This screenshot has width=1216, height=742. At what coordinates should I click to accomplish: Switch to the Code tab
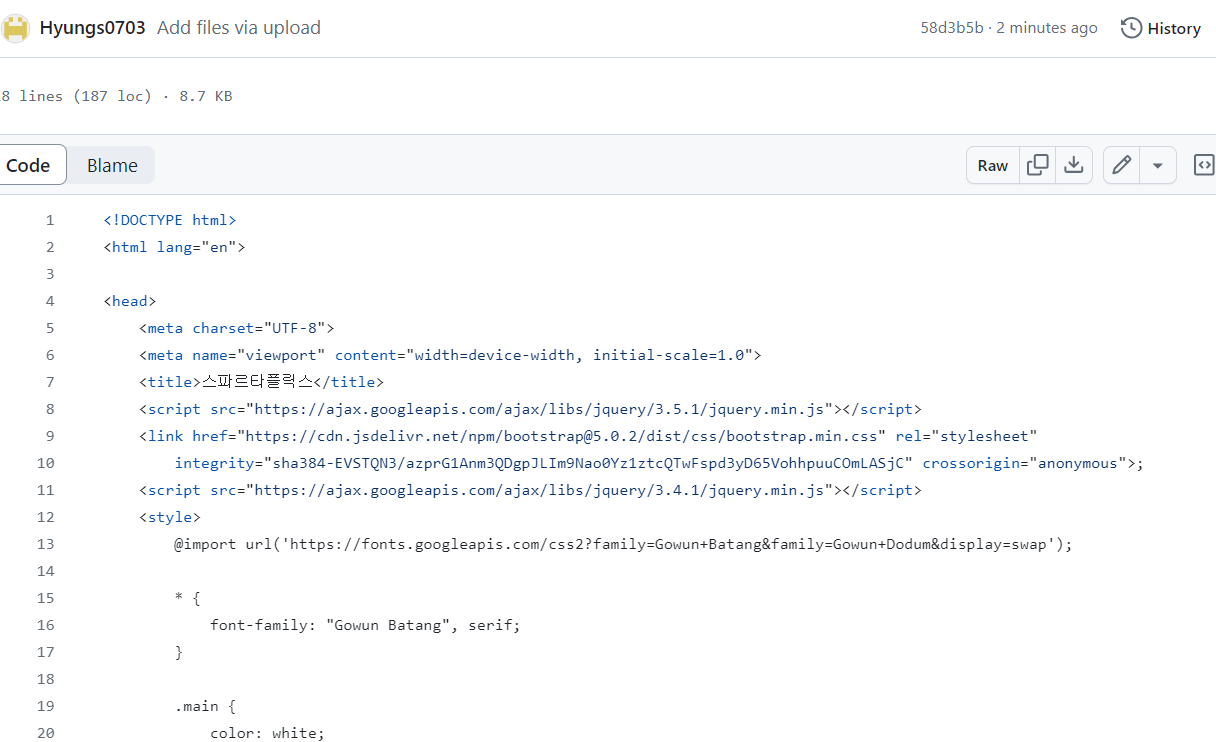(28, 165)
